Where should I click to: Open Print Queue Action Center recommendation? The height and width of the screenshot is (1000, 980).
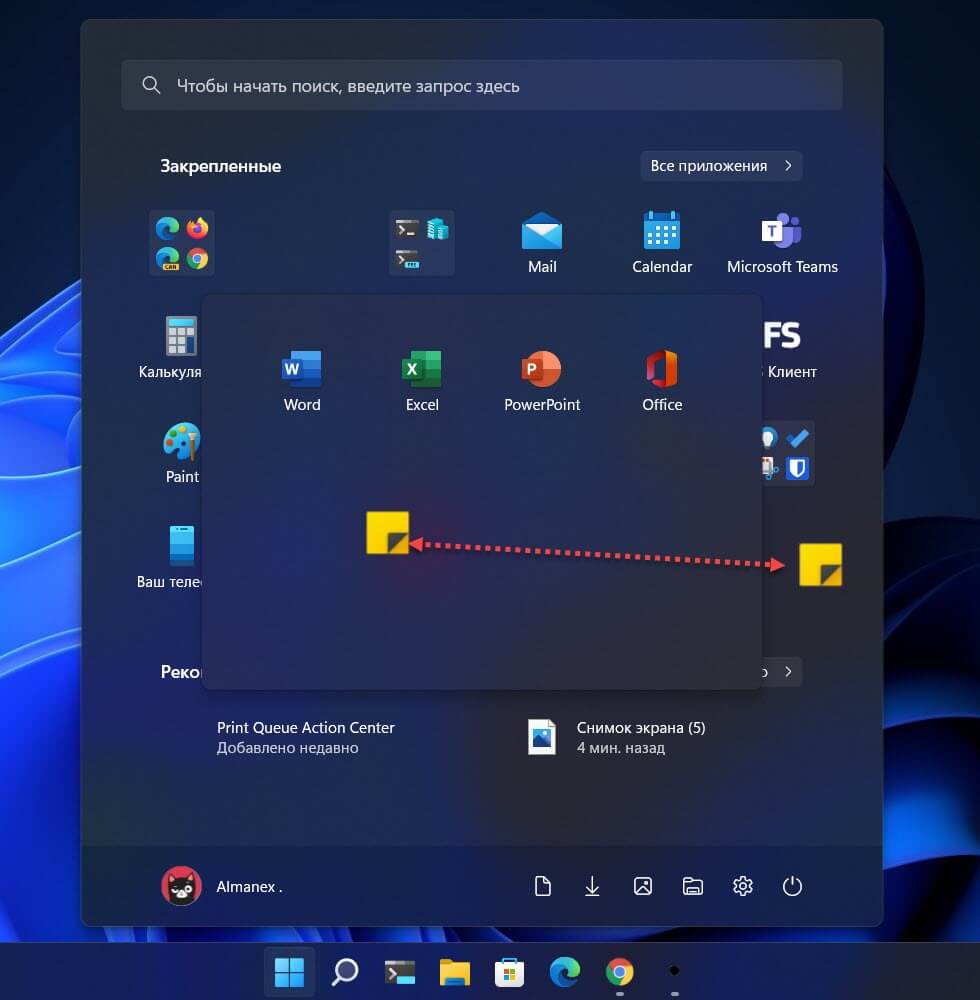pyautogui.click(x=305, y=737)
